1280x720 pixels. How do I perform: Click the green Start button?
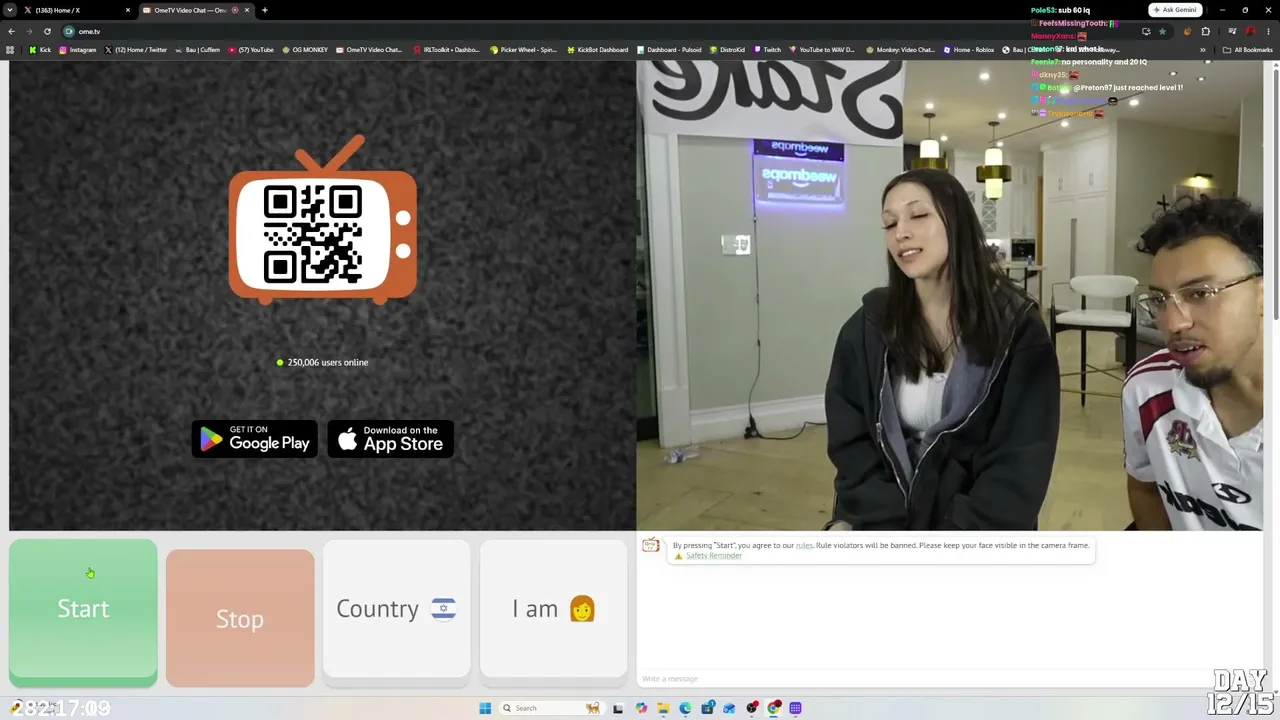(83, 612)
